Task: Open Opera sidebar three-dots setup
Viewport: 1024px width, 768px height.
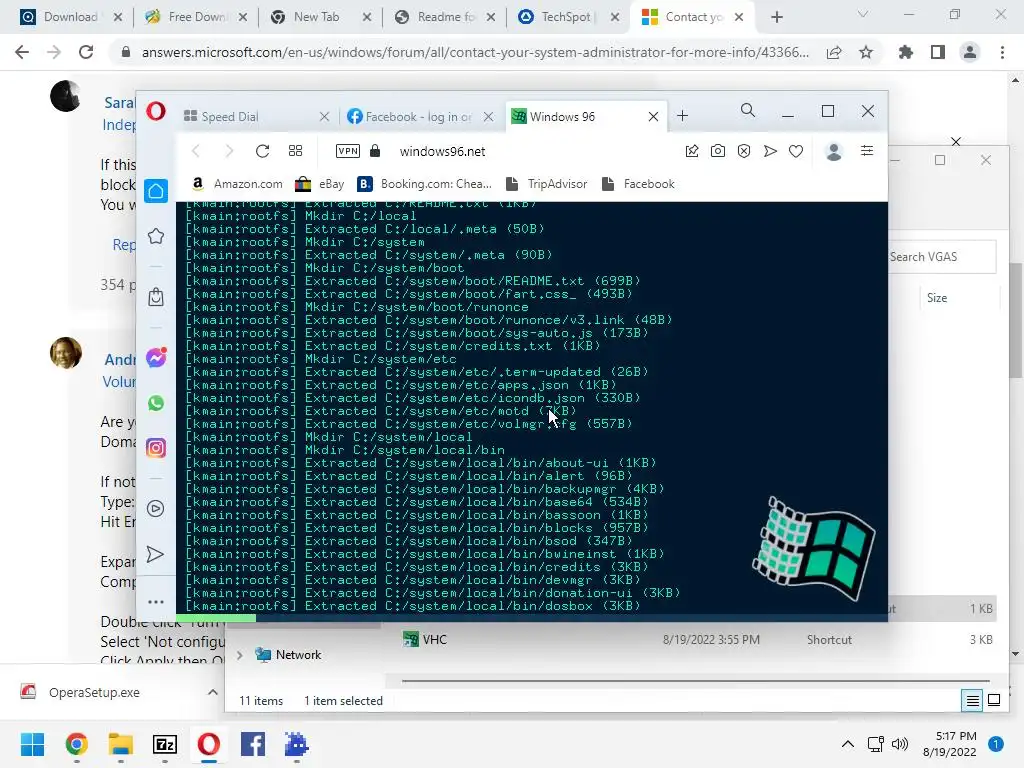Action: pyautogui.click(x=155, y=601)
